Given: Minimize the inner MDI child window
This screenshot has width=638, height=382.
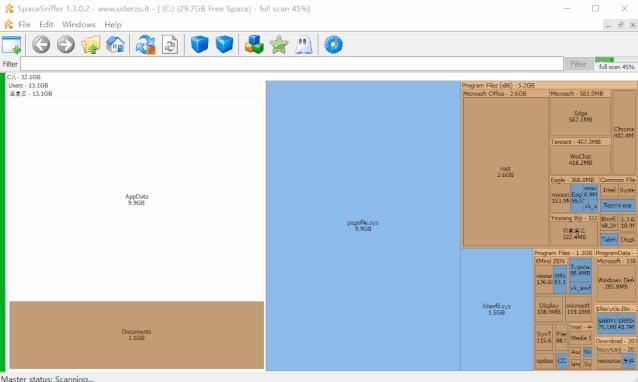Looking at the screenshot, I should pos(608,25).
